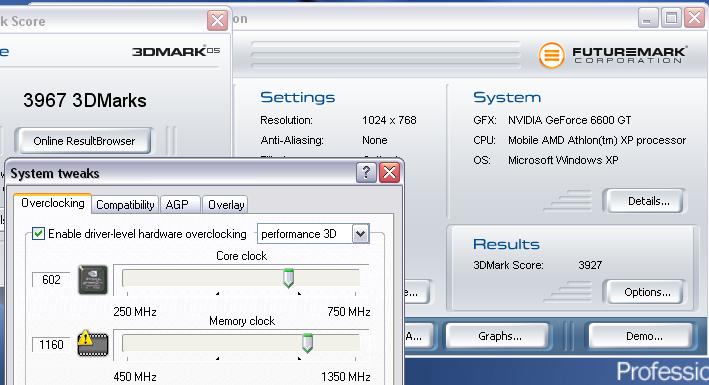
Task: Minimize the main 3DMark window
Action: 648,19
